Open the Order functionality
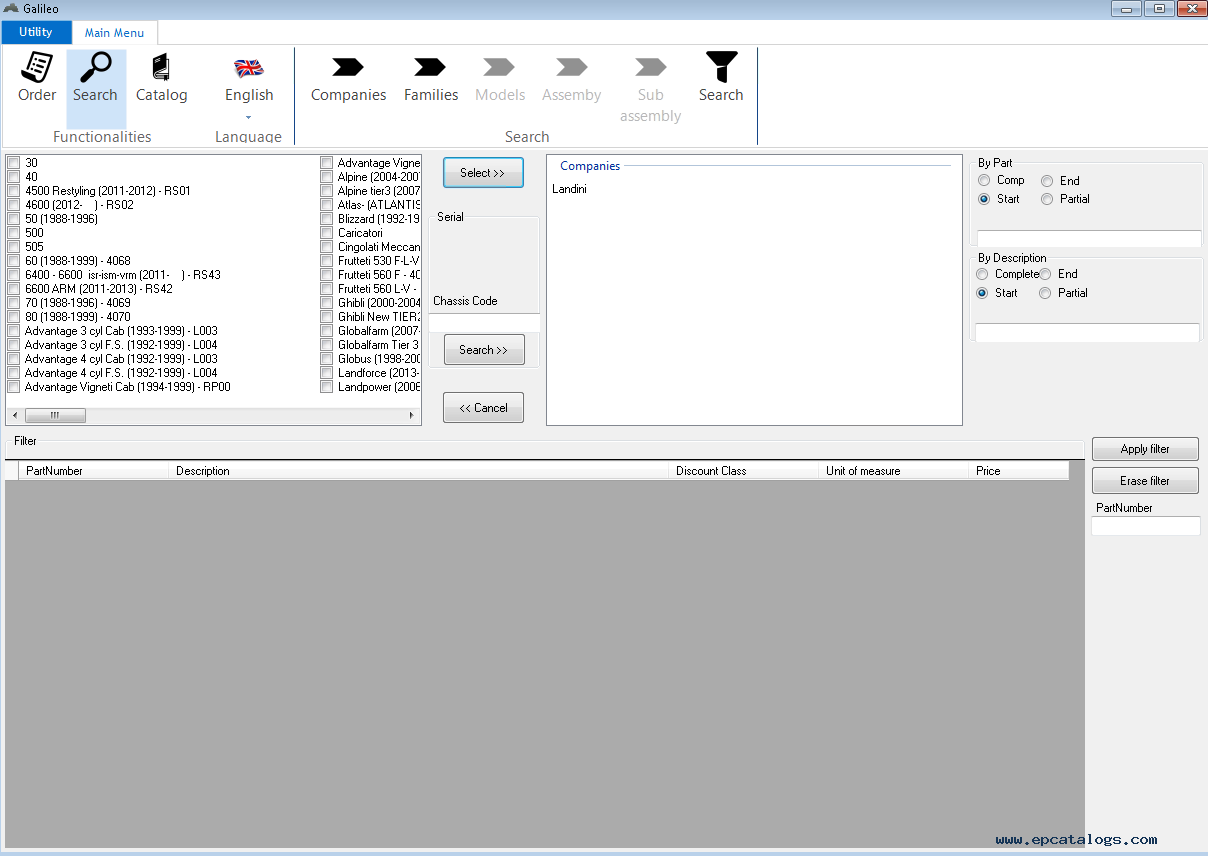The width and height of the screenshot is (1208, 856). point(37,78)
